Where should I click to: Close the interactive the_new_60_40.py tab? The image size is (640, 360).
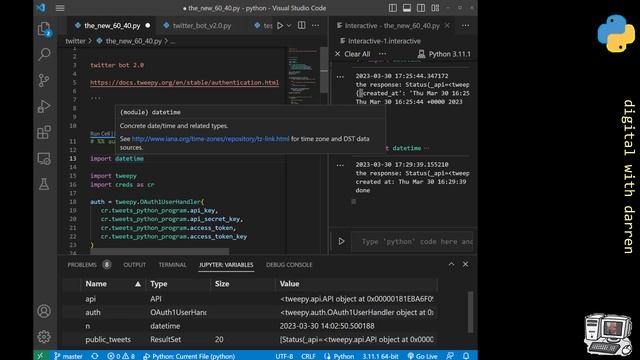tap(447, 25)
